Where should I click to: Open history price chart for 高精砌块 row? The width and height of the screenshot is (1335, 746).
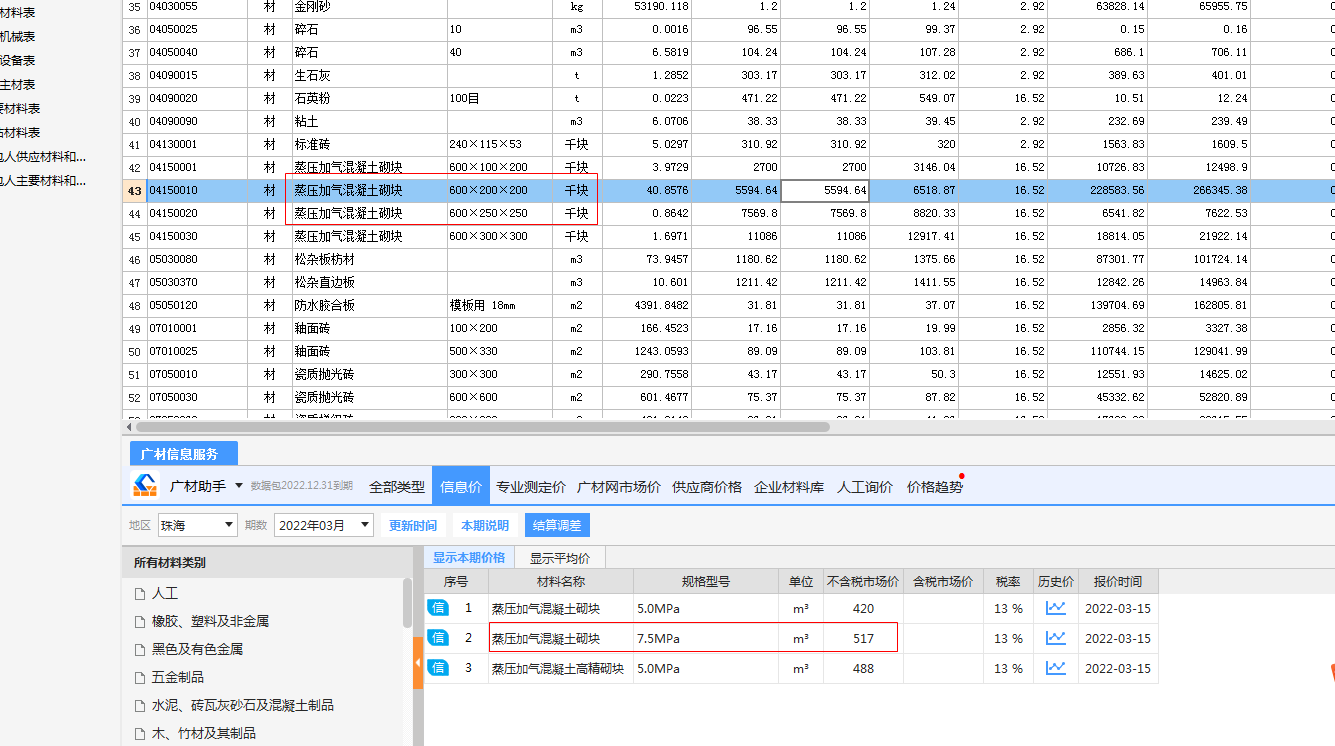pos(1055,668)
